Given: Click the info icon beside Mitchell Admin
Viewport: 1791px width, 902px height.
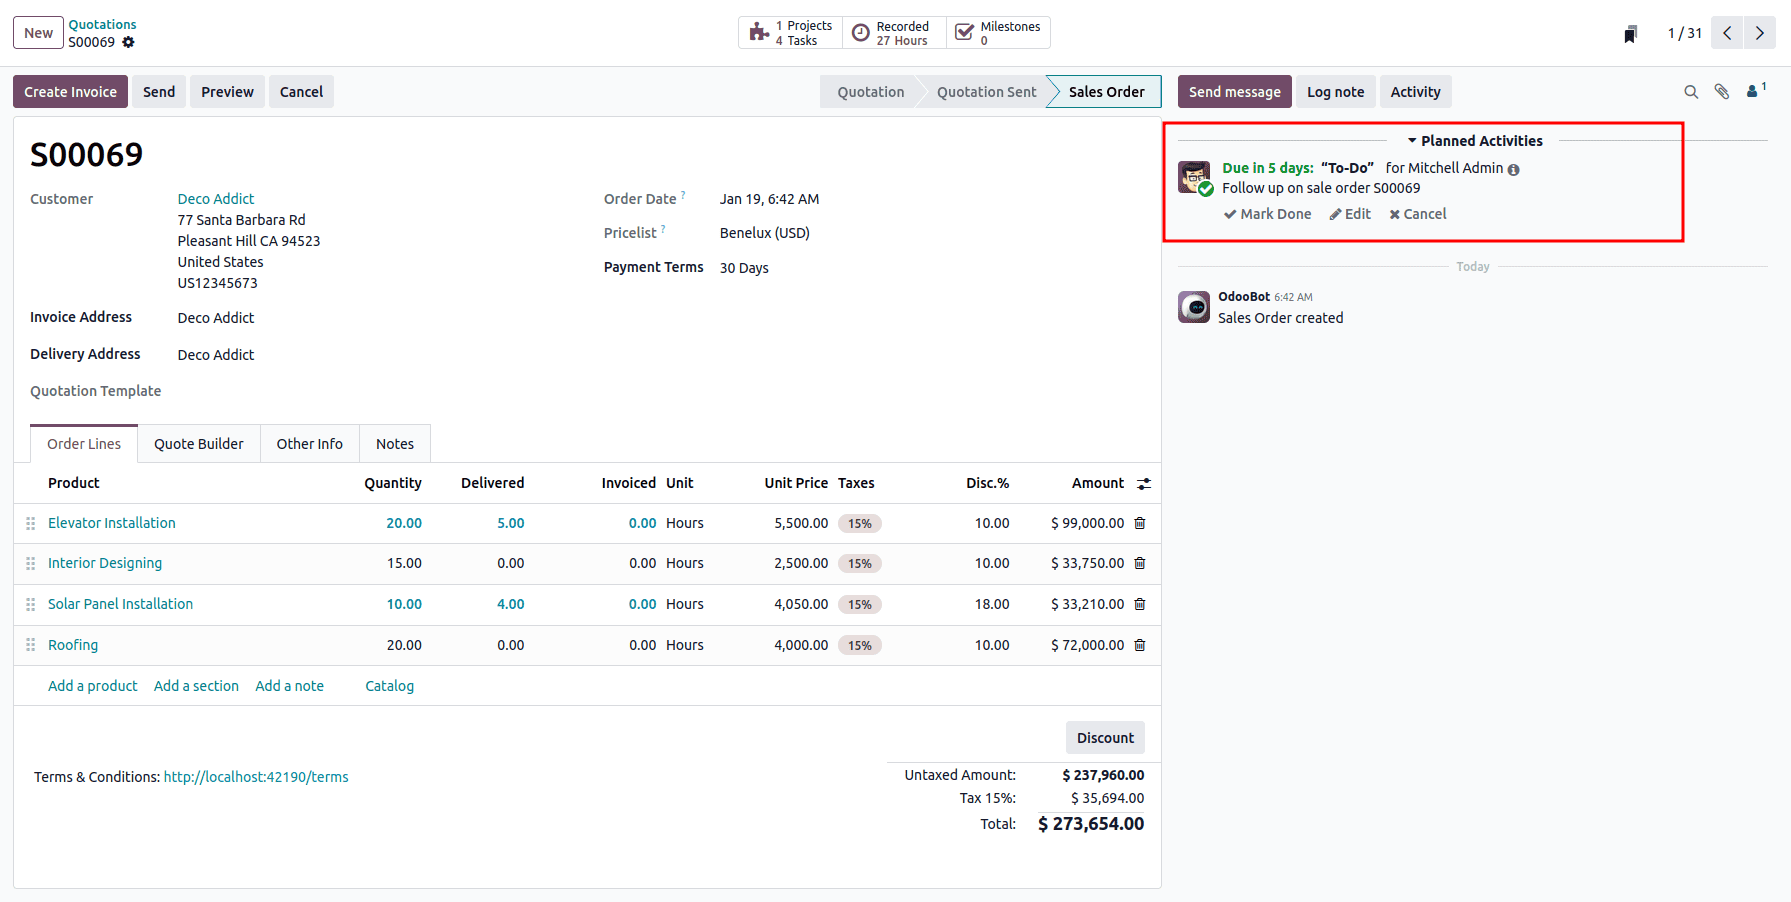Looking at the screenshot, I should [1514, 168].
